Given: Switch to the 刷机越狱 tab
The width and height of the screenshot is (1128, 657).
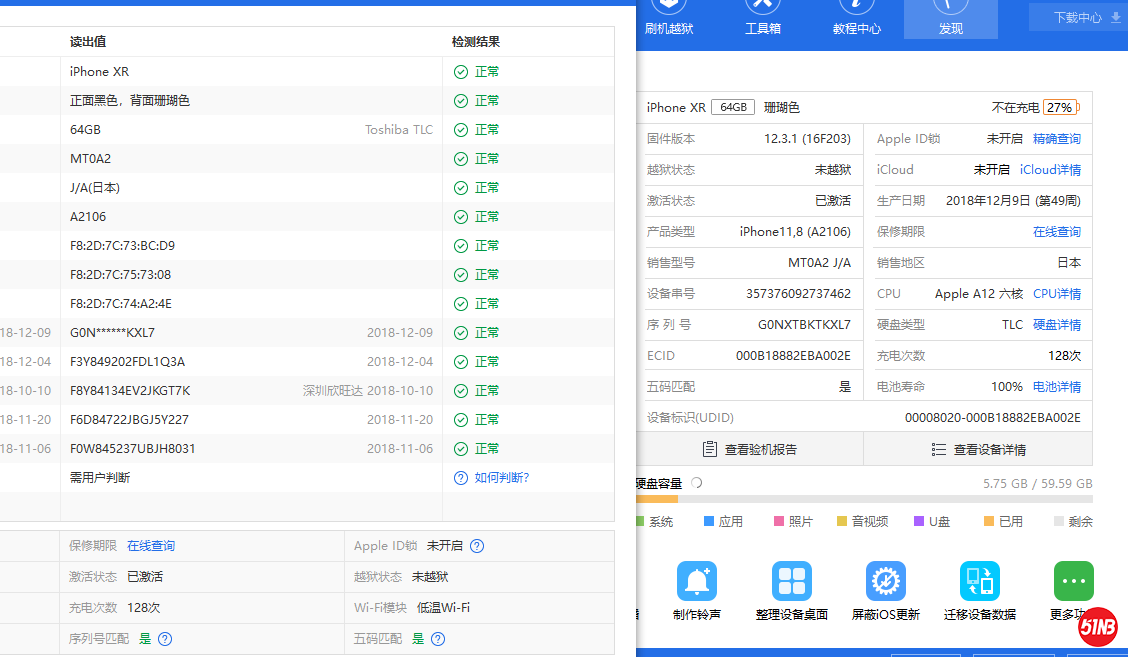Looking at the screenshot, I should click(x=669, y=19).
